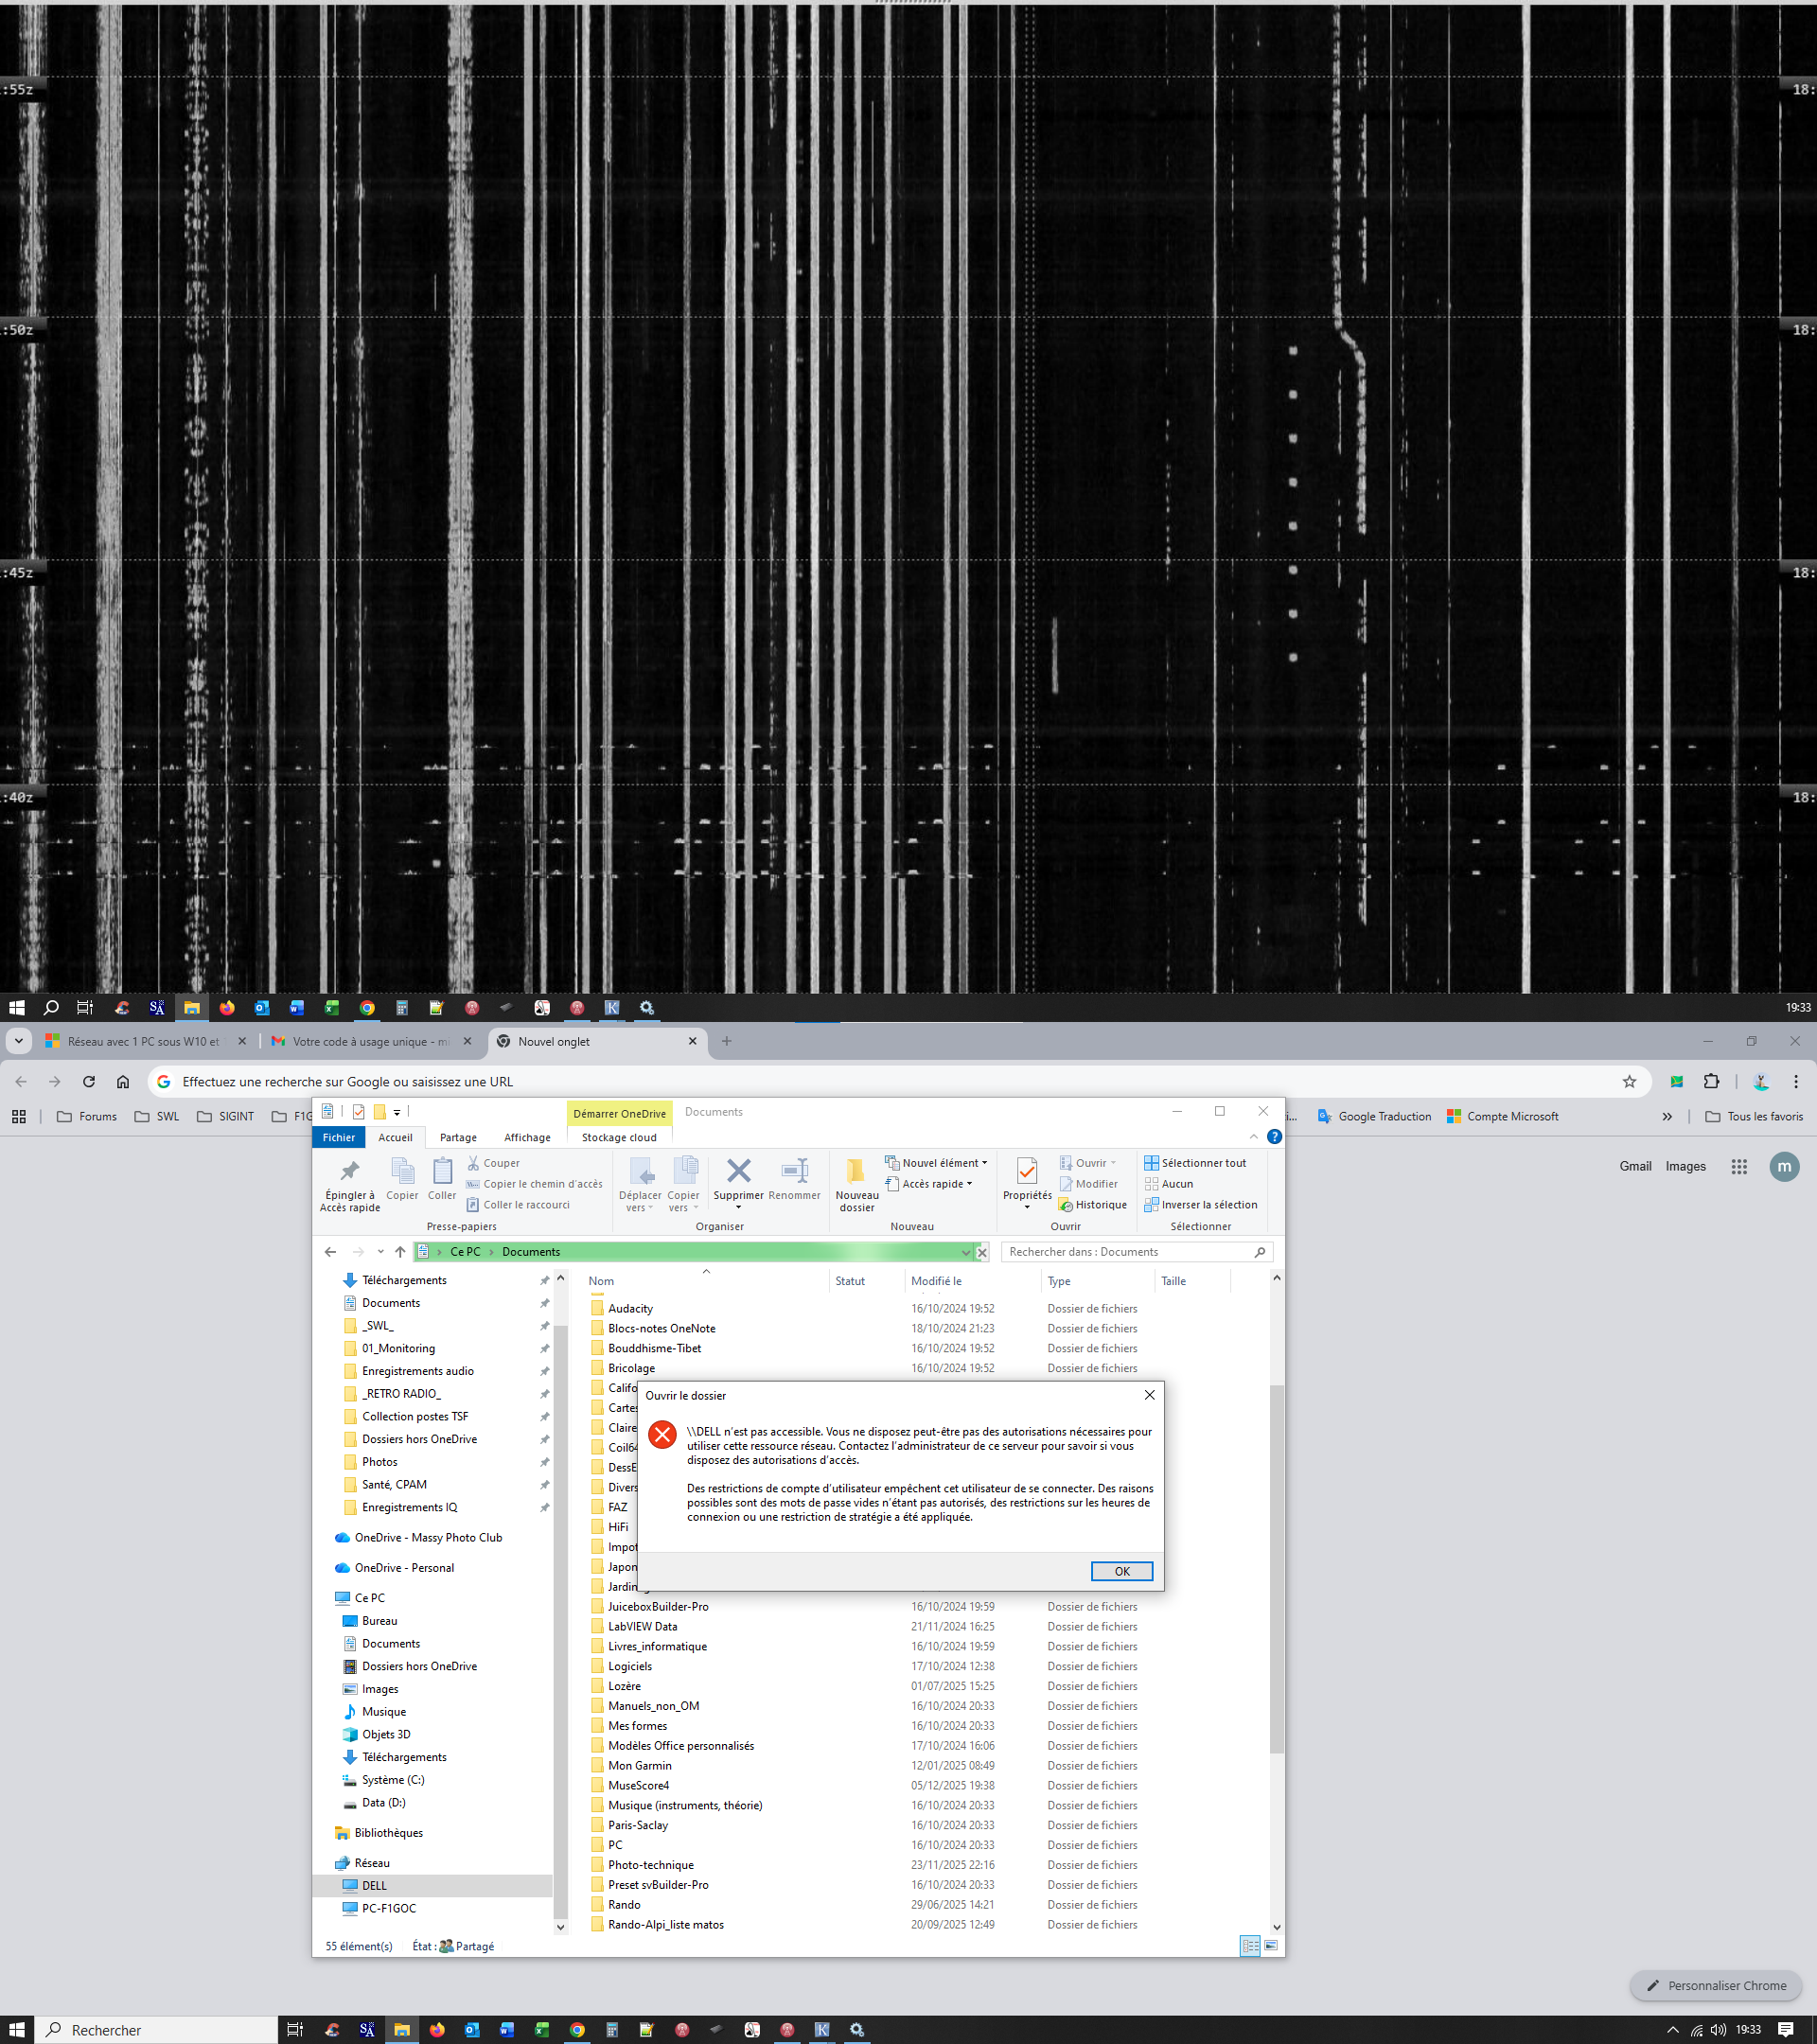Click the Coller clipboard icon
This screenshot has width=1817, height=2044.
(x=442, y=1171)
